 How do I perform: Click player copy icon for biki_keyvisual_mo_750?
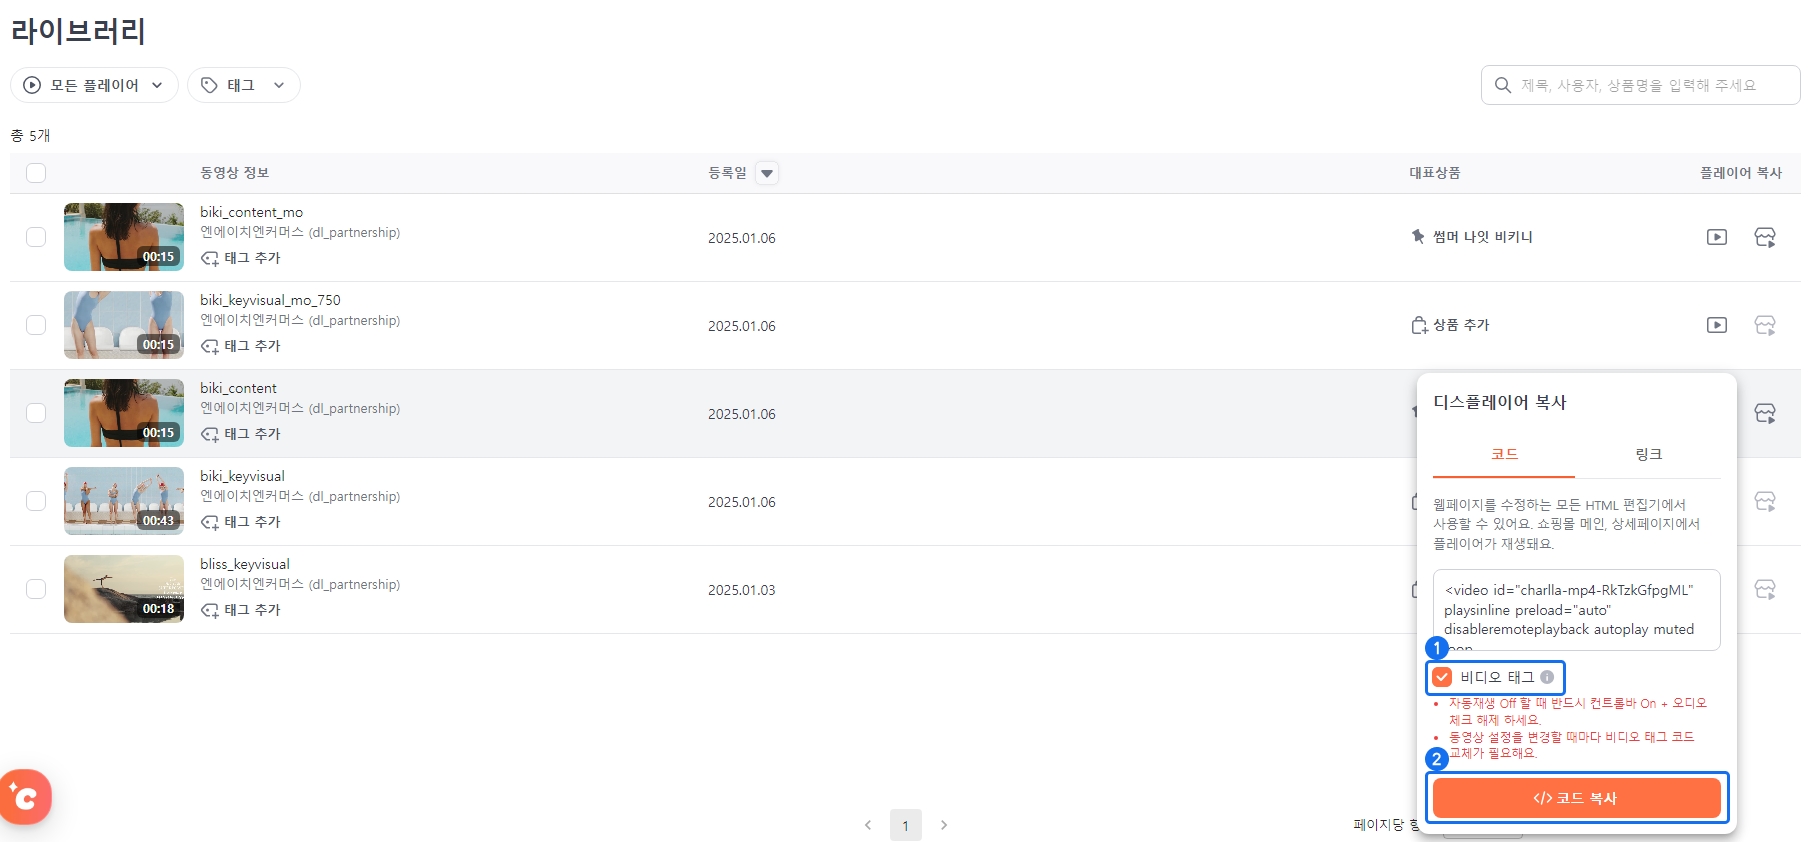(x=1716, y=325)
